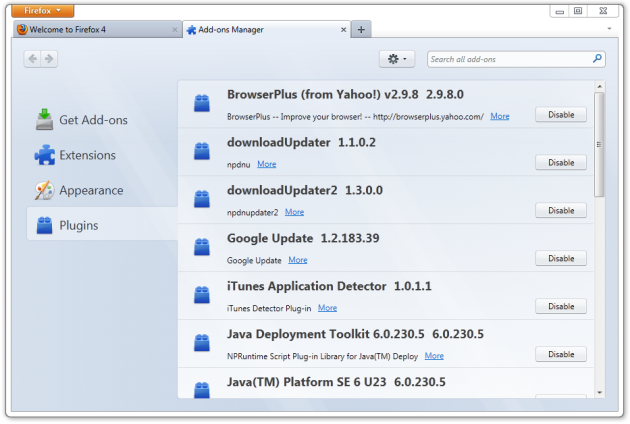The width and height of the screenshot is (630, 424).
Task: Select the downloadUpdater2 1.3.0.0 title
Action: 305,190
